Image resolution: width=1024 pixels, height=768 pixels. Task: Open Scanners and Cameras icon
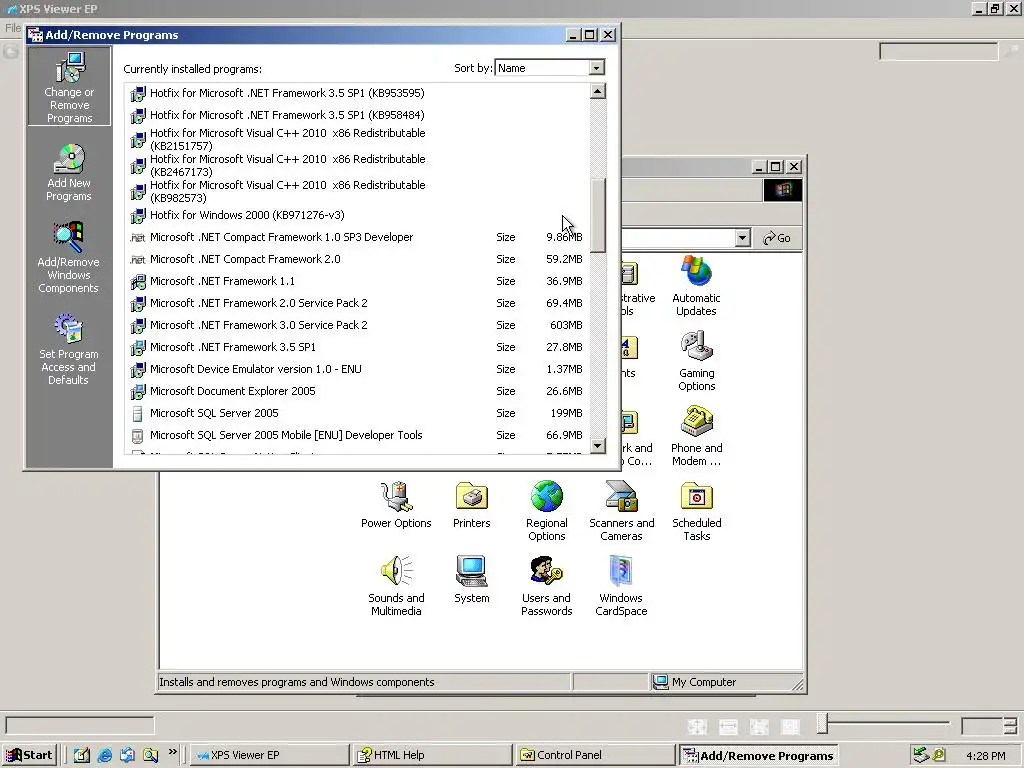[621, 511]
